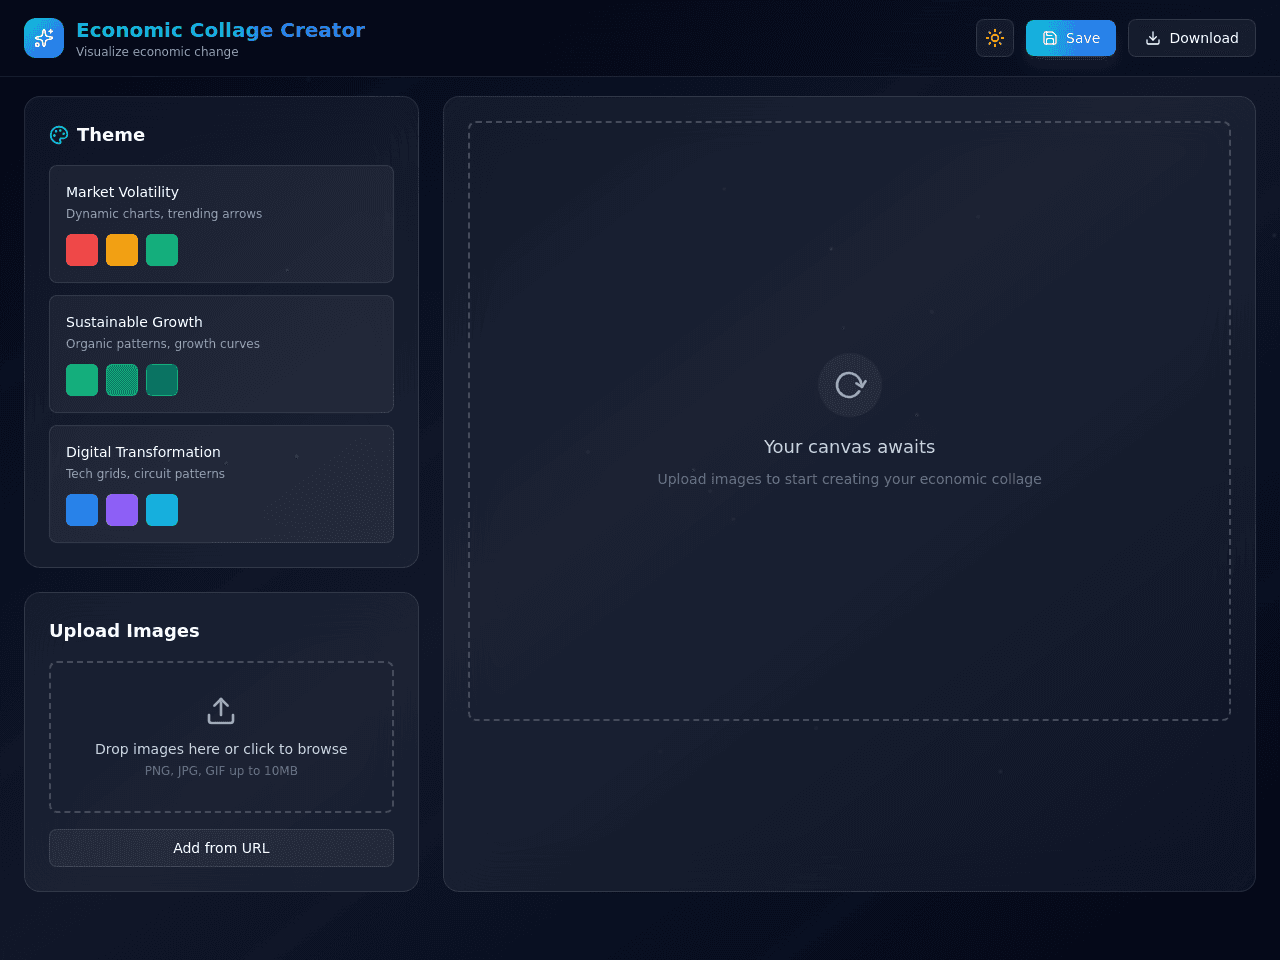Download the collage
1280x960 pixels.
[1192, 38]
